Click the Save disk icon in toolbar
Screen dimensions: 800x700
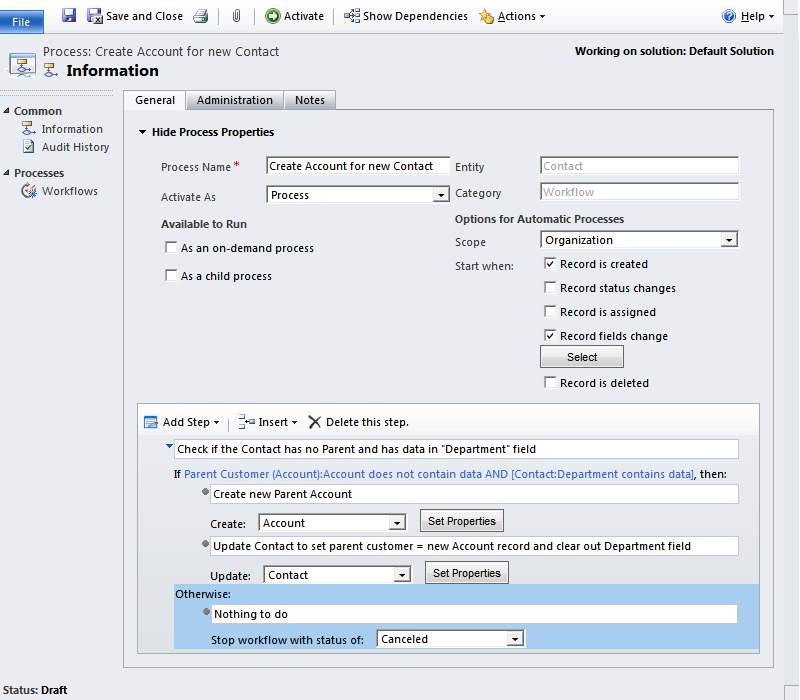click(x=69, y=16)
